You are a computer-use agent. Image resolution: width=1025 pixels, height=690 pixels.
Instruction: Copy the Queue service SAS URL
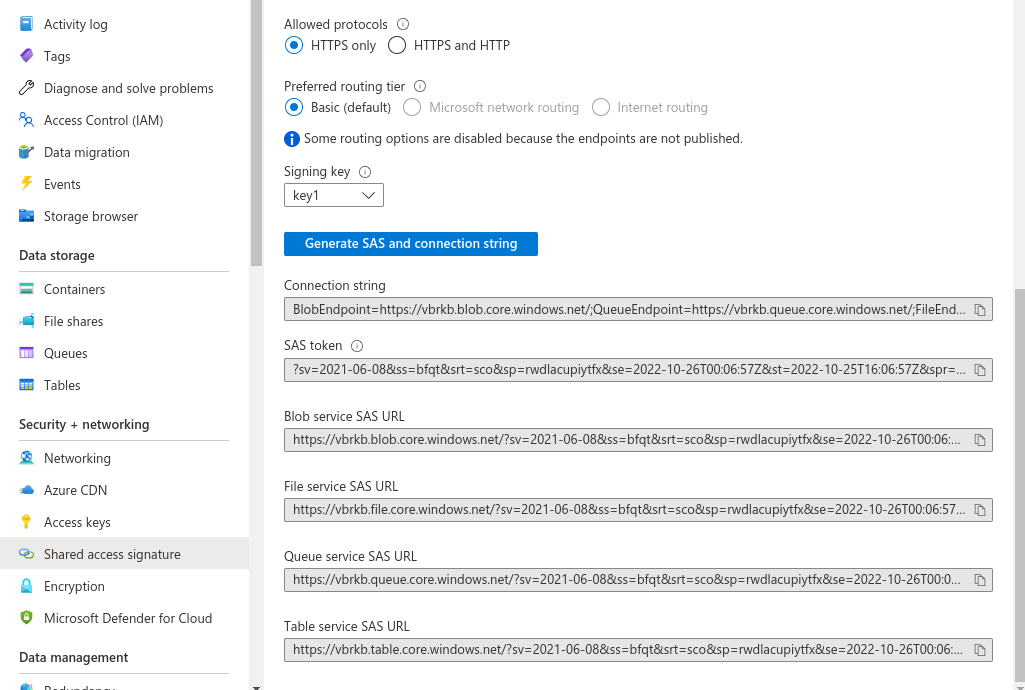980,580
